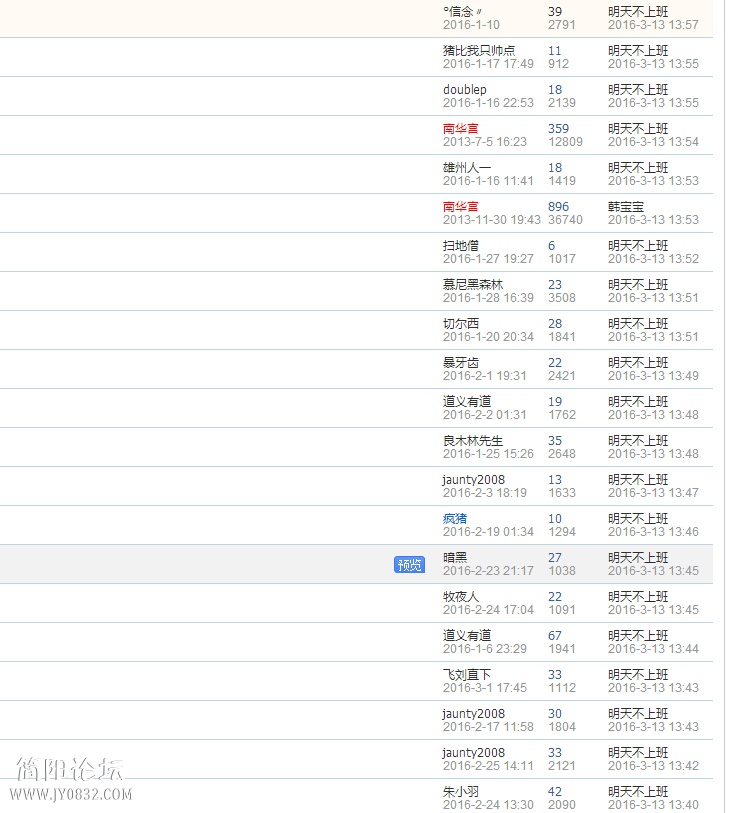Open last post time 2016-3-13 13:52

point(653,258)
